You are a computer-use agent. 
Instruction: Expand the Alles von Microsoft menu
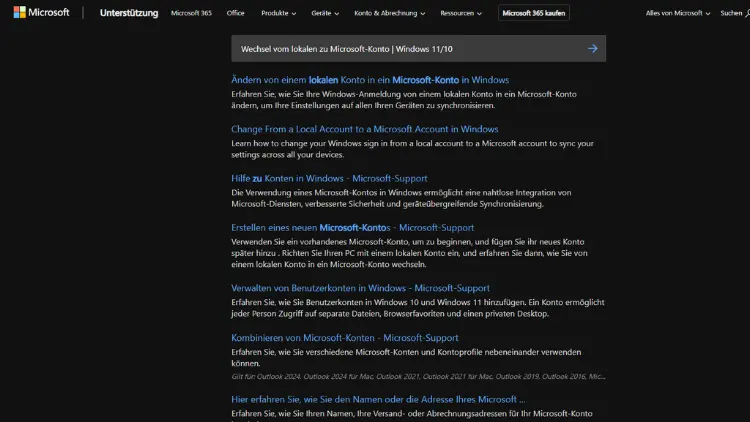(678, 13)
